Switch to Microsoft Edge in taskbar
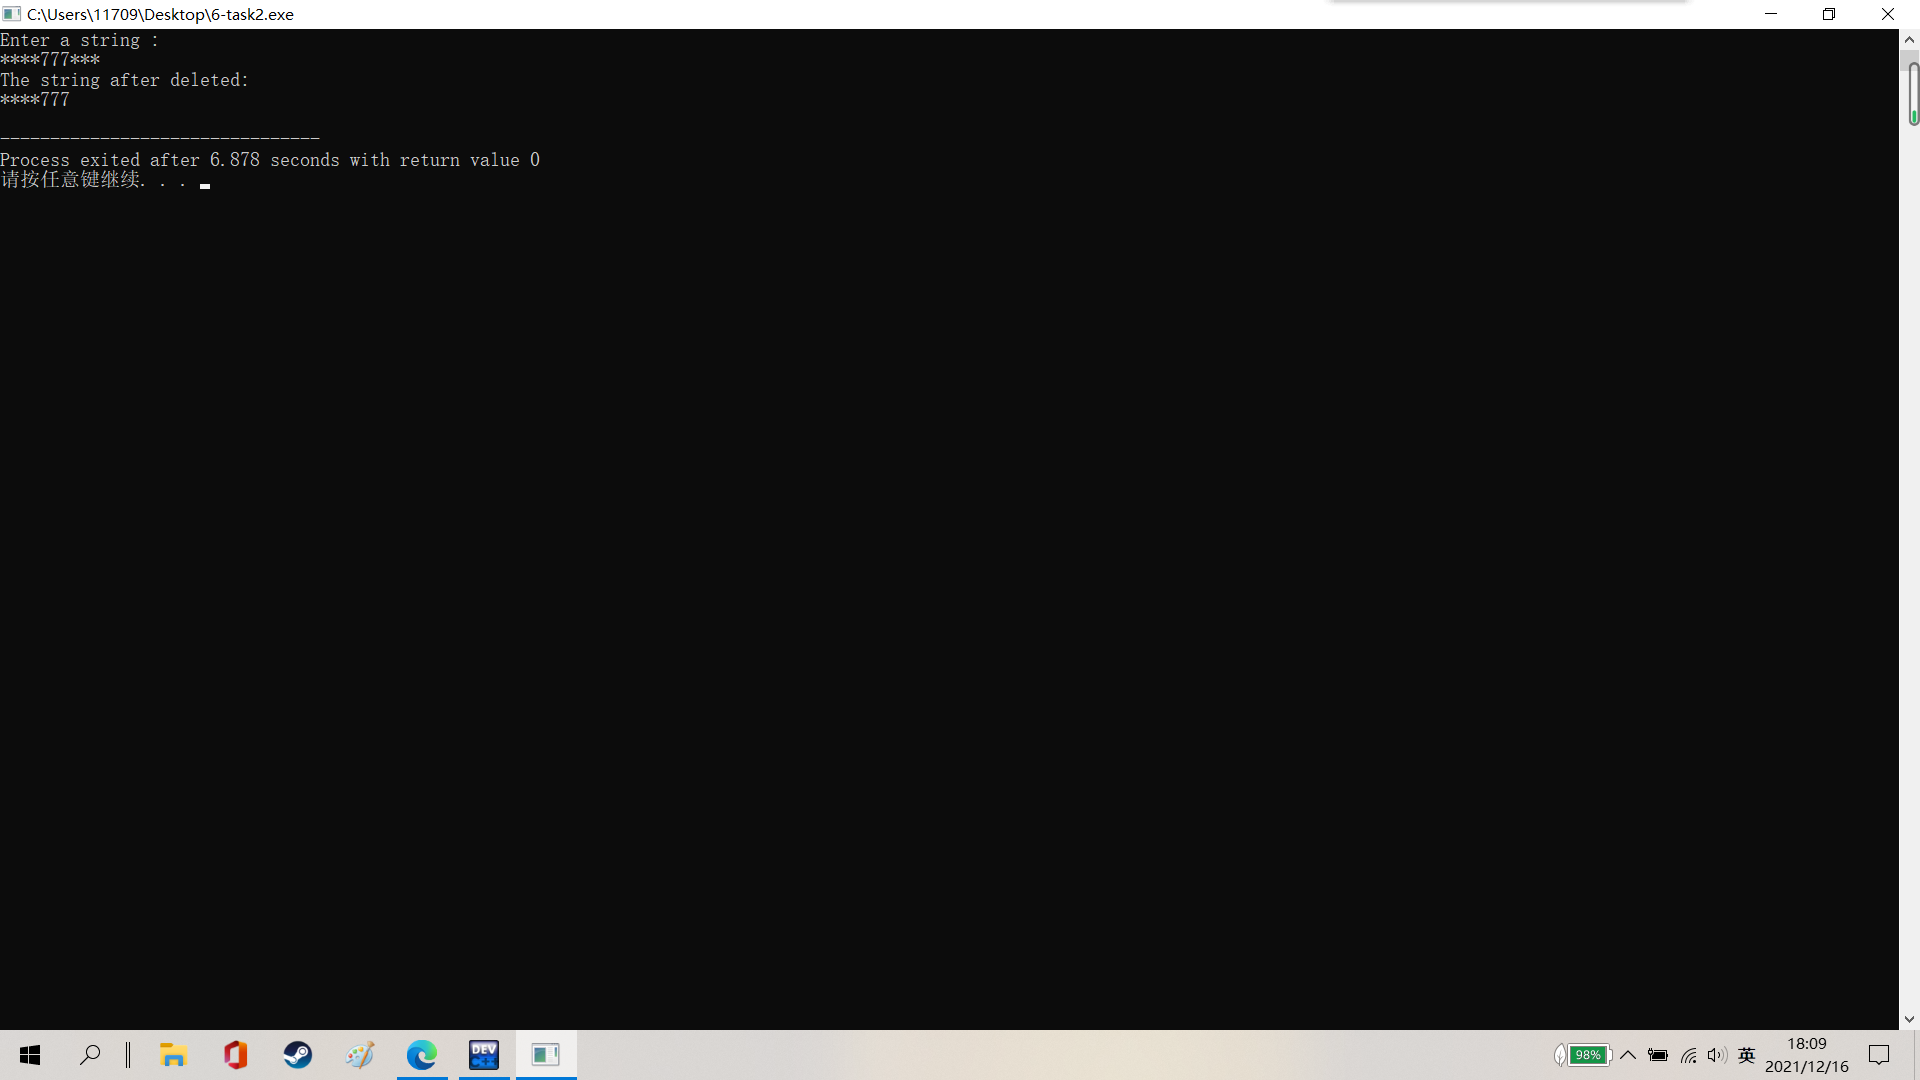Viewport: 1920px width, 1080px height. [422, 1055]
